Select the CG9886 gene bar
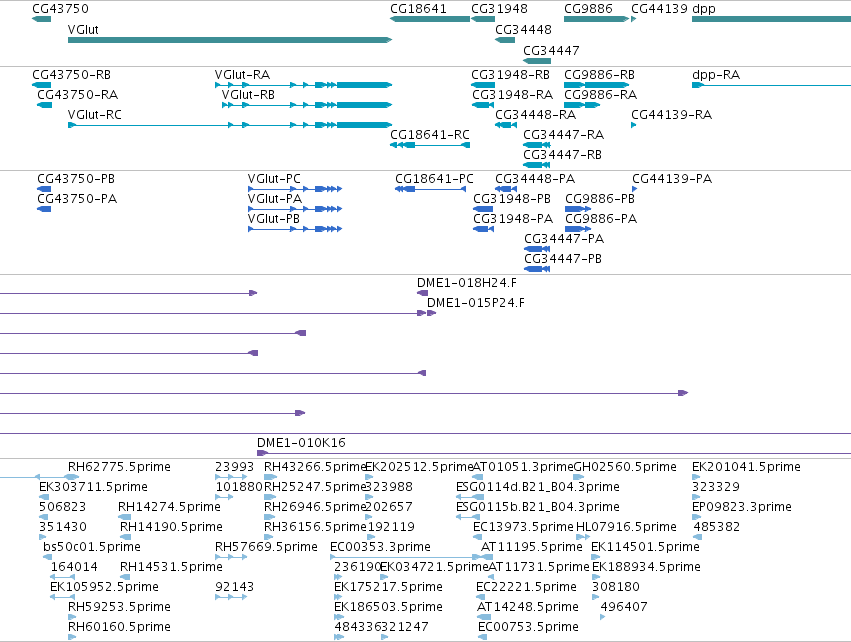This screenshot has width=851, height=642. (x=596, y=19)
